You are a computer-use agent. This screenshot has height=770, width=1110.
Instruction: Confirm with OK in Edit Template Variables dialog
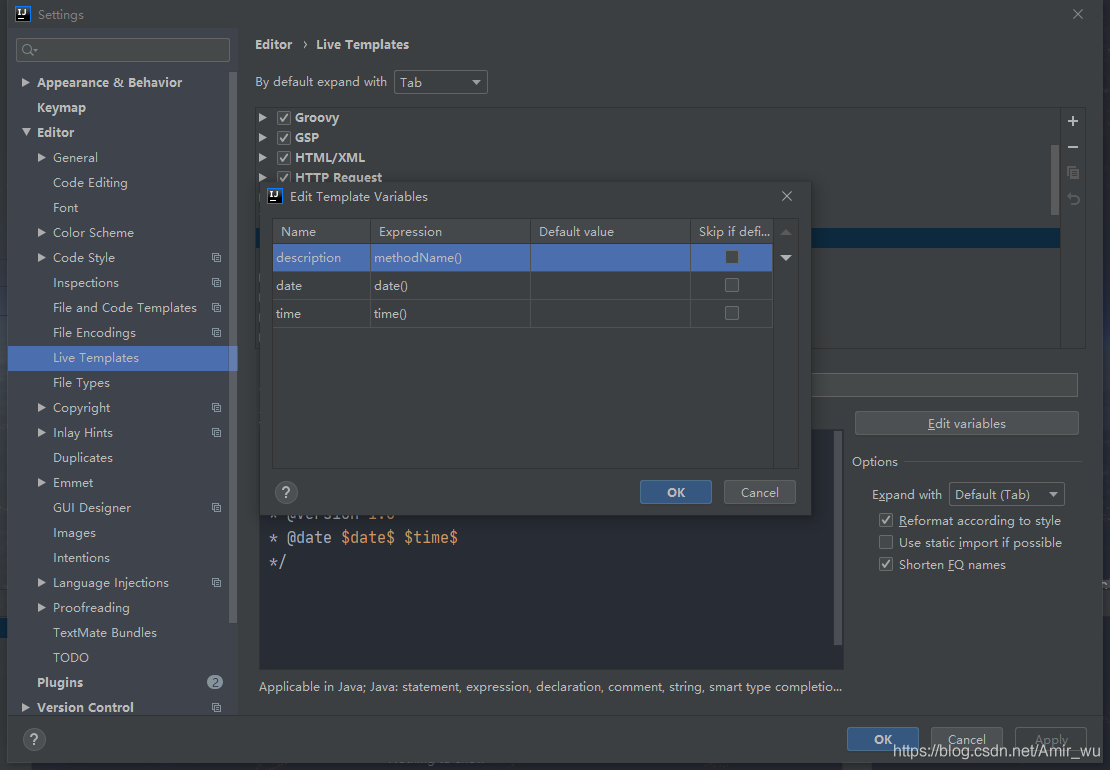(x=675, y=492)
